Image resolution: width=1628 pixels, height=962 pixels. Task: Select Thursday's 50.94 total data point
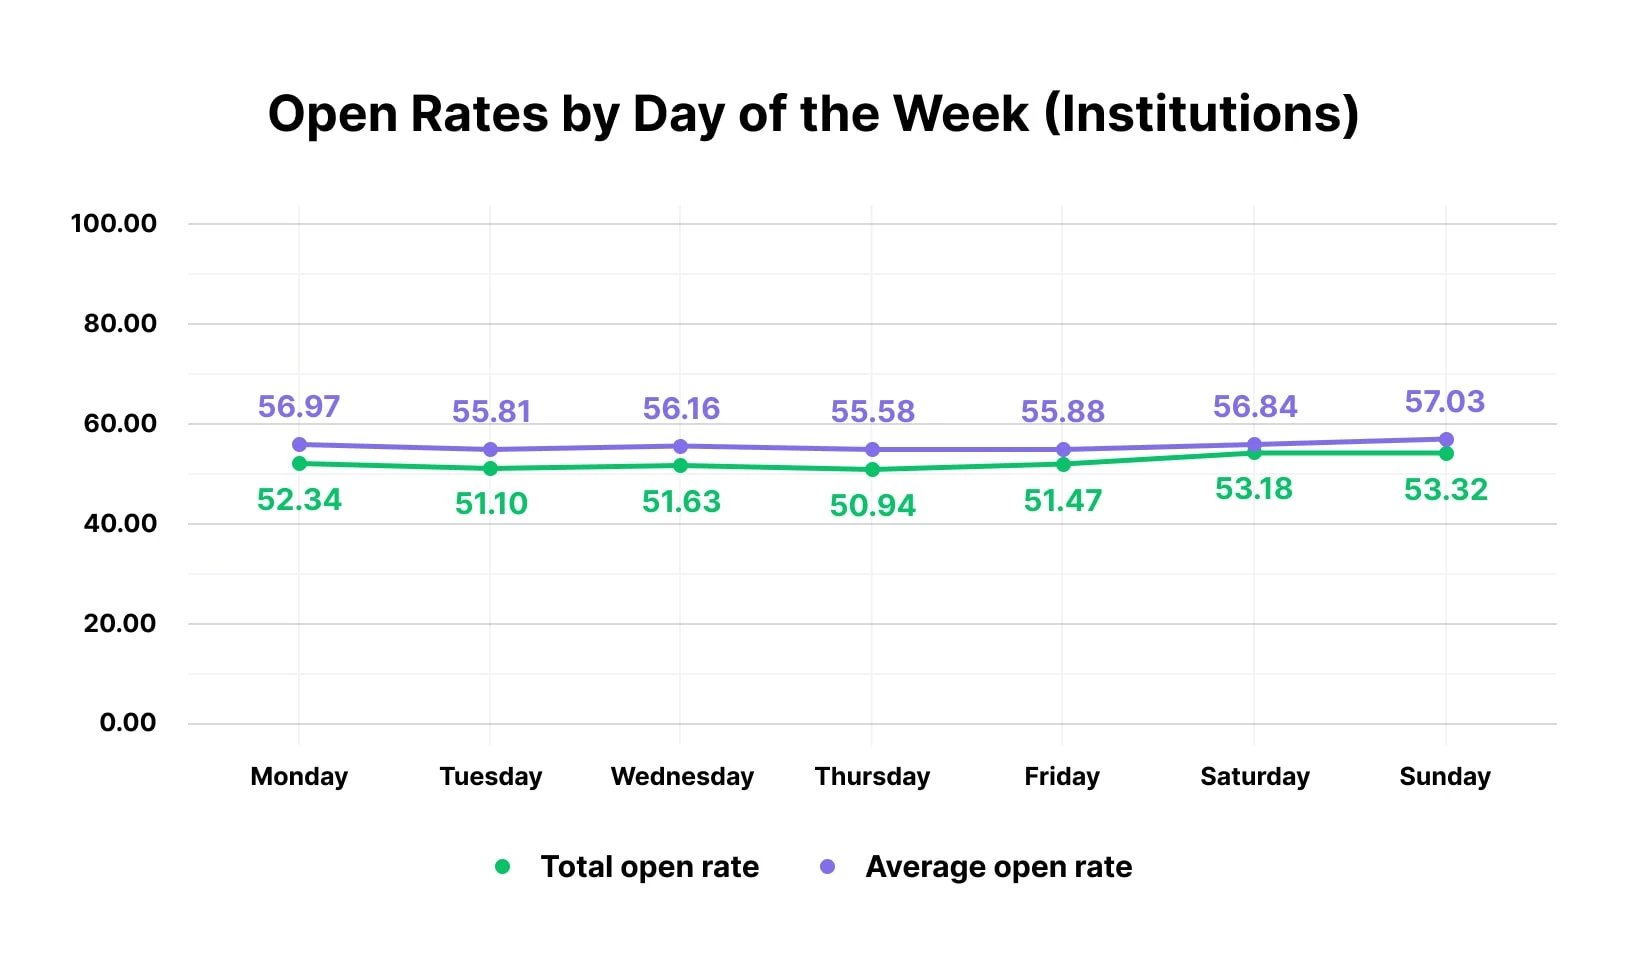pyautogui.click(x=872, y=469)
